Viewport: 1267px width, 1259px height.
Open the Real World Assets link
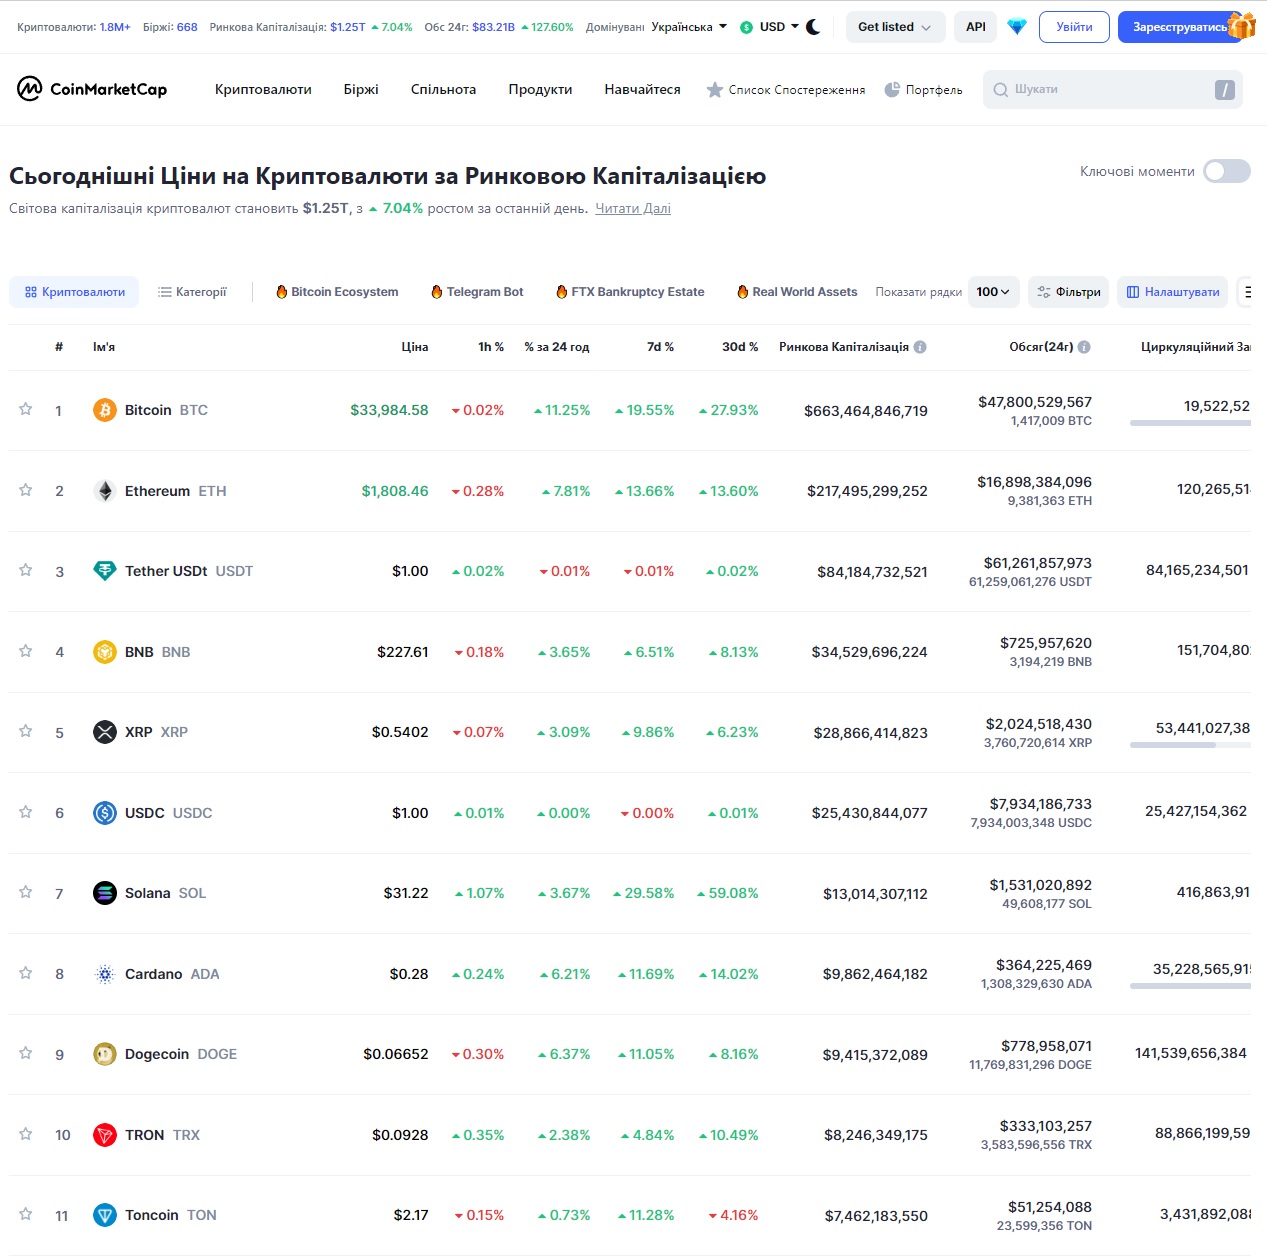coord(797,292)
